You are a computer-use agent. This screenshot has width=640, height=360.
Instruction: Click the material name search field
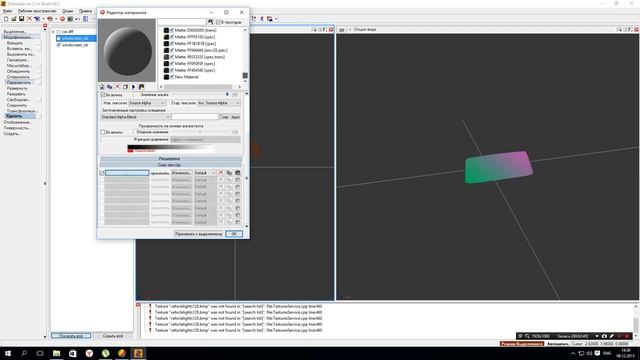[x=182, y=22]
